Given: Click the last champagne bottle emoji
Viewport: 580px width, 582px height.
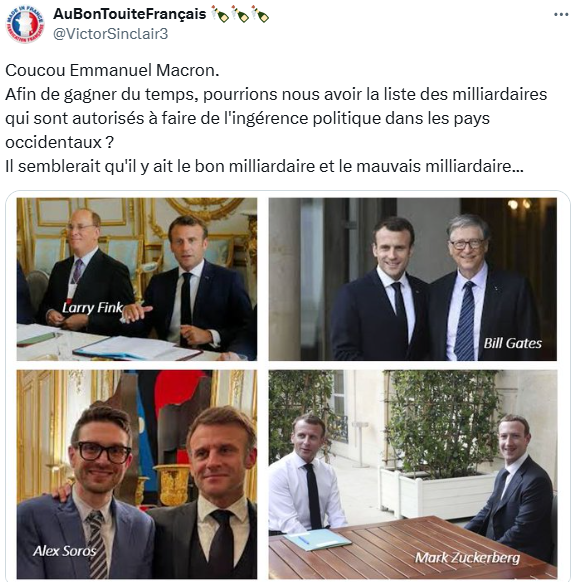Looking at the screenshot, I should (260, 14).
